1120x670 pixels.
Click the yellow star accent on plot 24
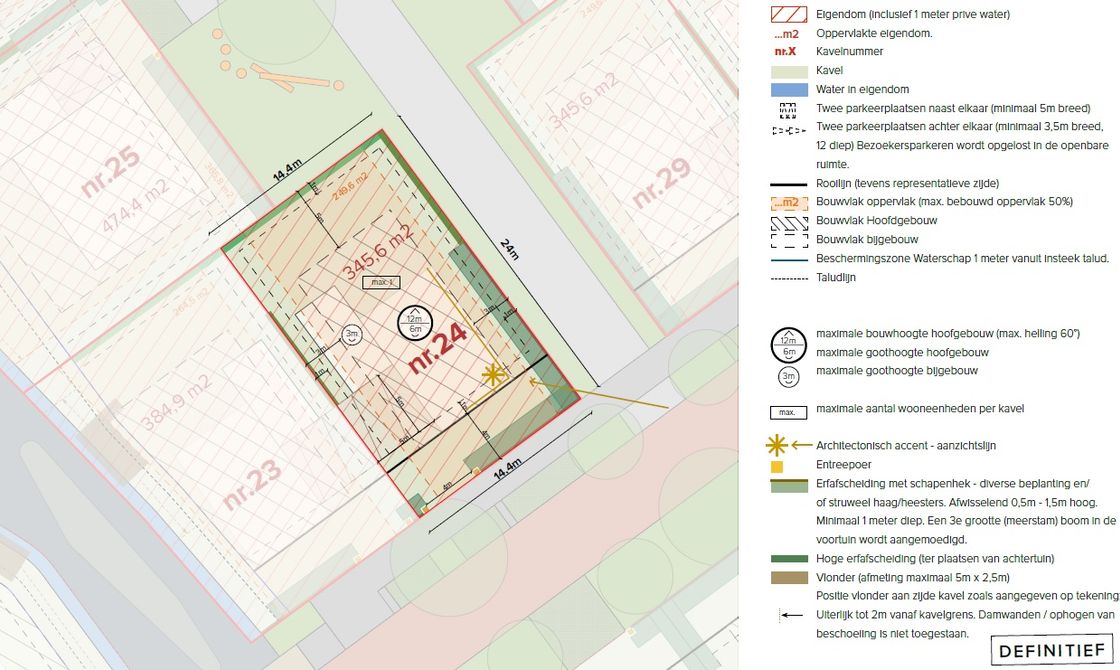tap(492, 374)
